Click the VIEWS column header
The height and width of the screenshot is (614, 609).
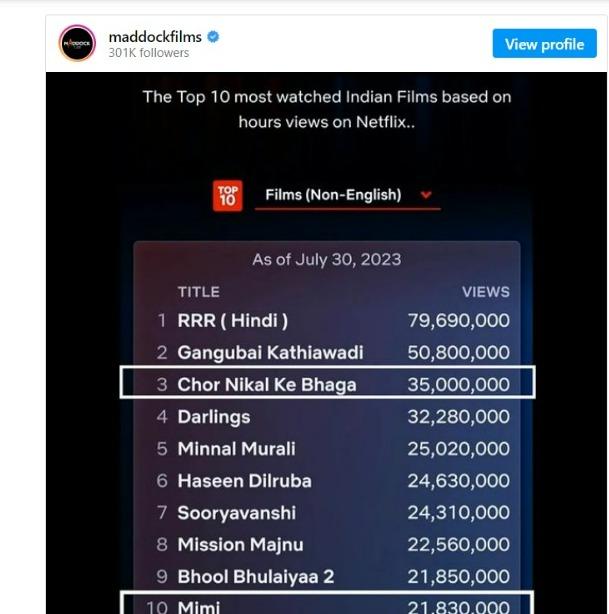486,292
